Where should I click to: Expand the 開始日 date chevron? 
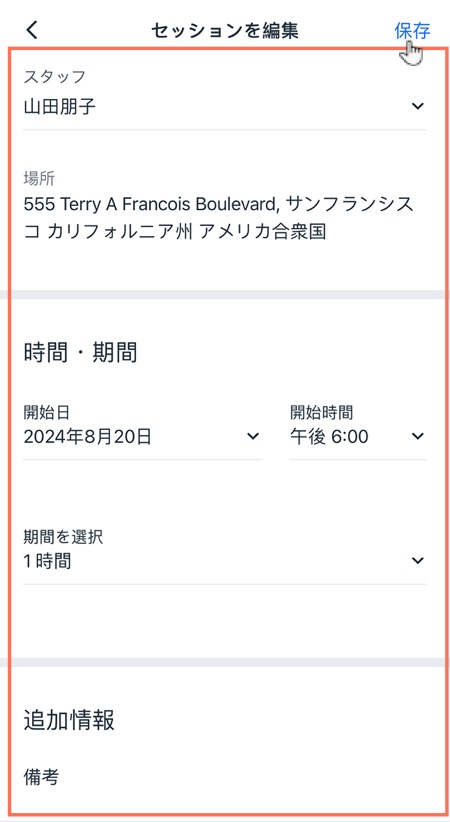click(253, 436)
